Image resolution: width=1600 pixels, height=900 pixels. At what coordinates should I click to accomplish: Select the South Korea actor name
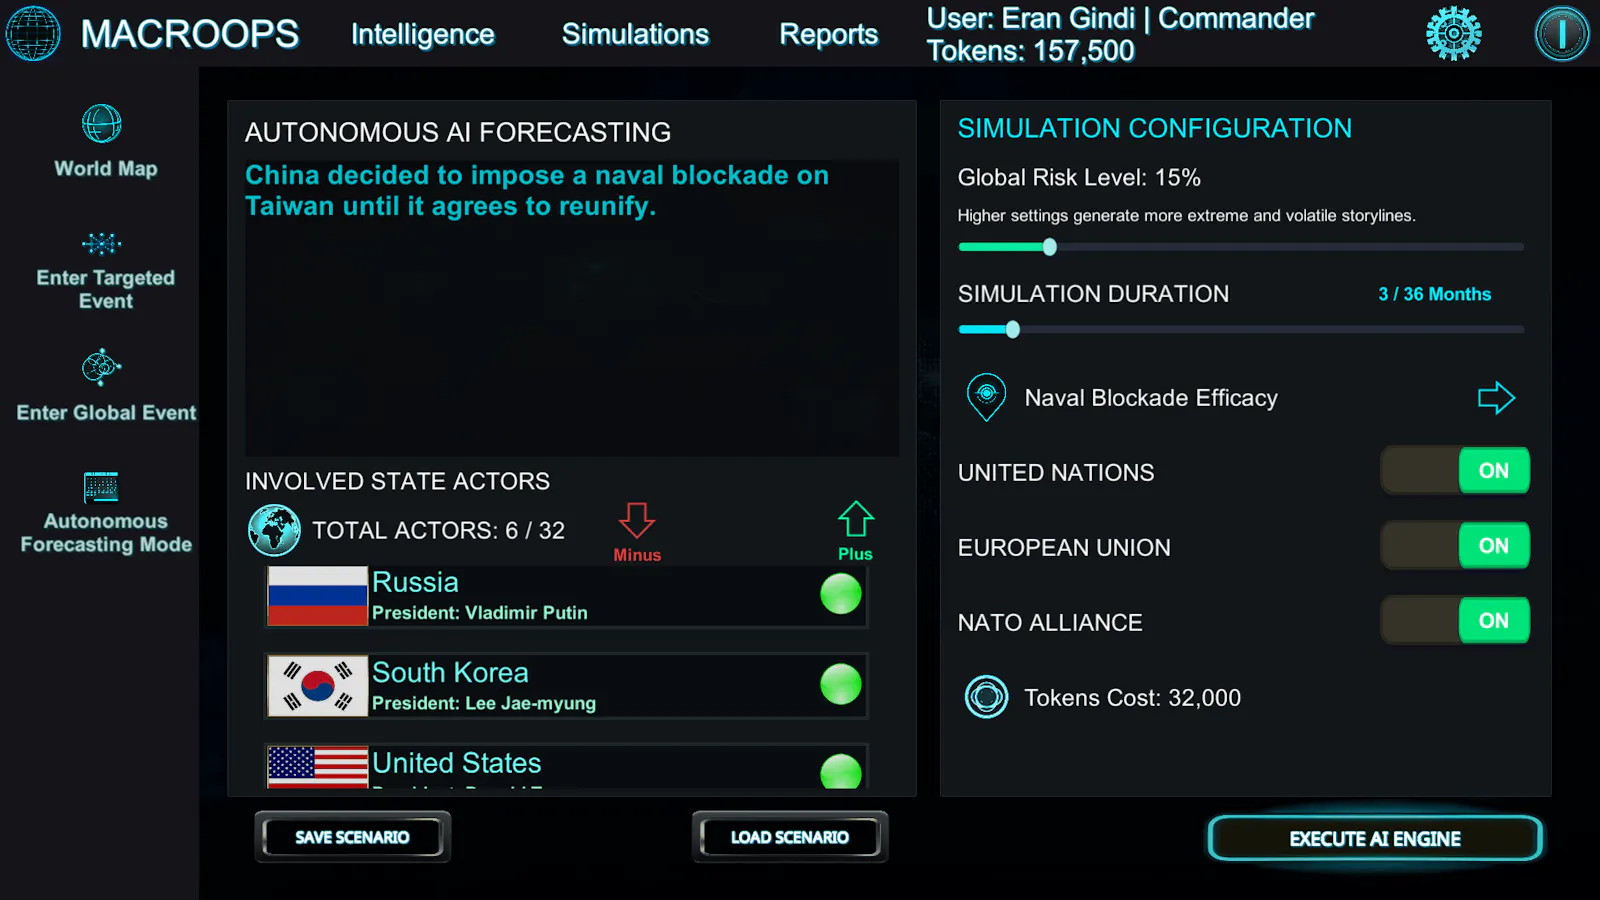click(x=450, y=672)
